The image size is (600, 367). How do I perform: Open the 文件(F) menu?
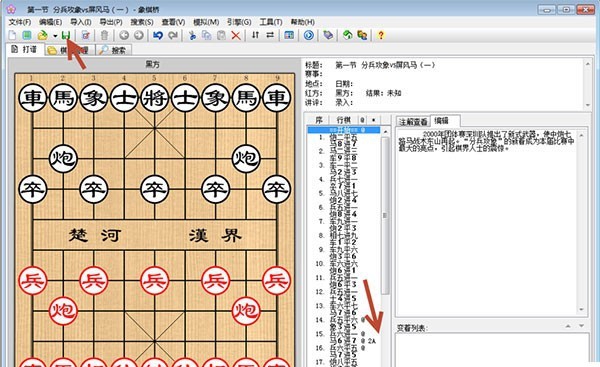[x=20, y=22]
